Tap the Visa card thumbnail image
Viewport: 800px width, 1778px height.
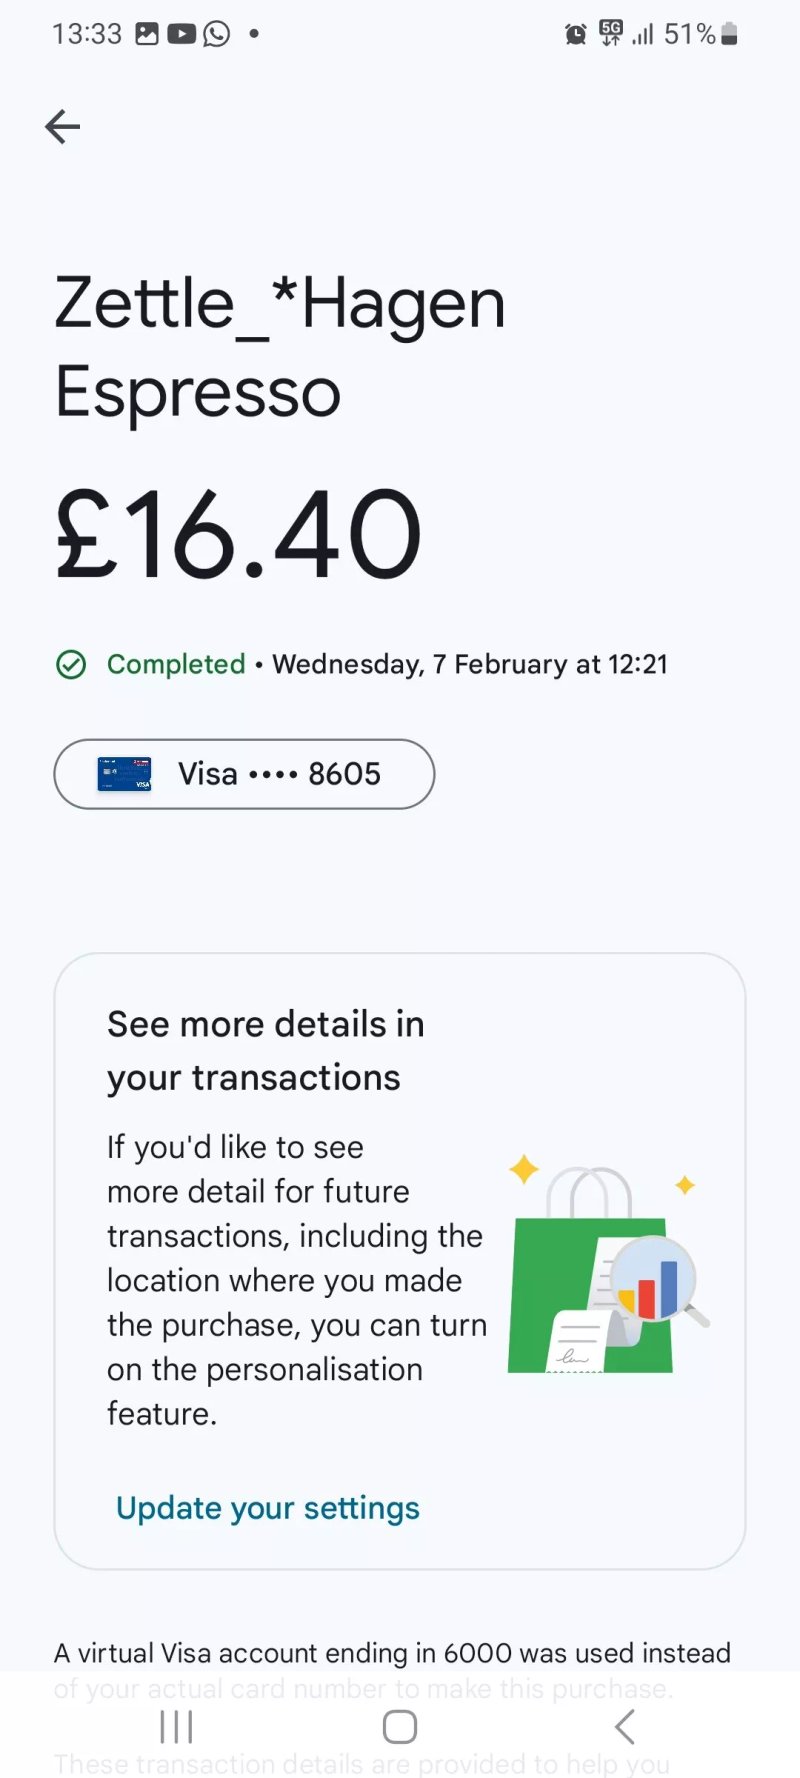(x=124, y=774)
